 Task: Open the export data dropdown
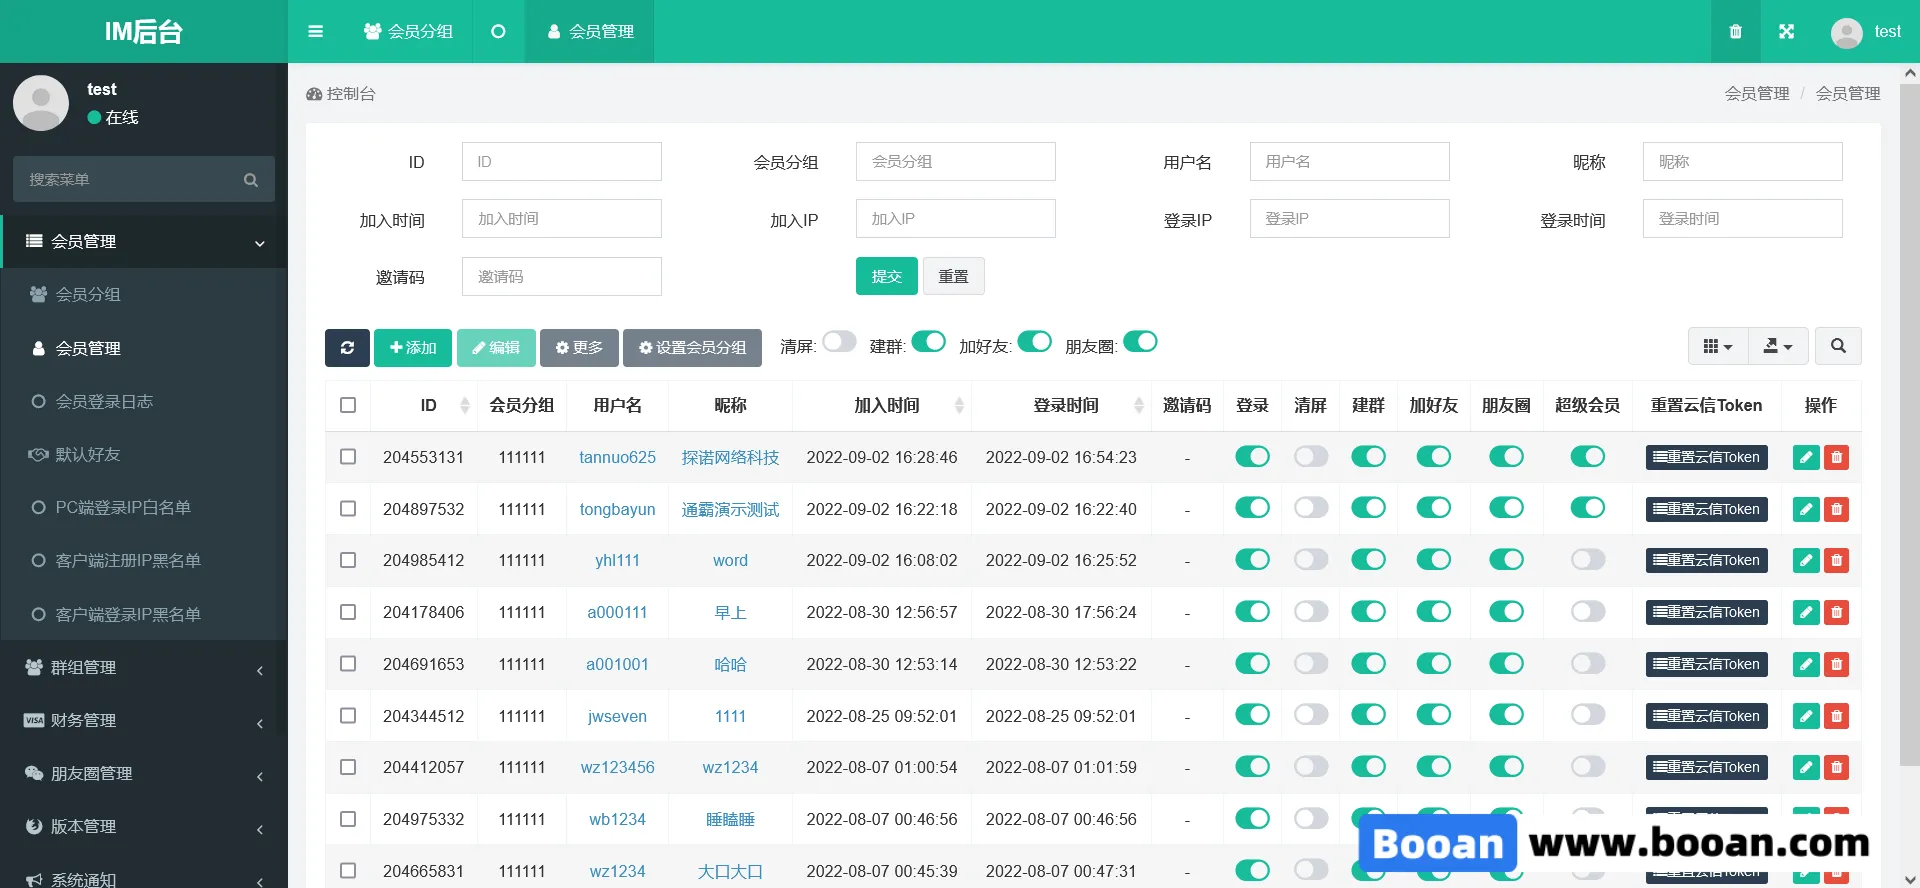[1778, 346]
